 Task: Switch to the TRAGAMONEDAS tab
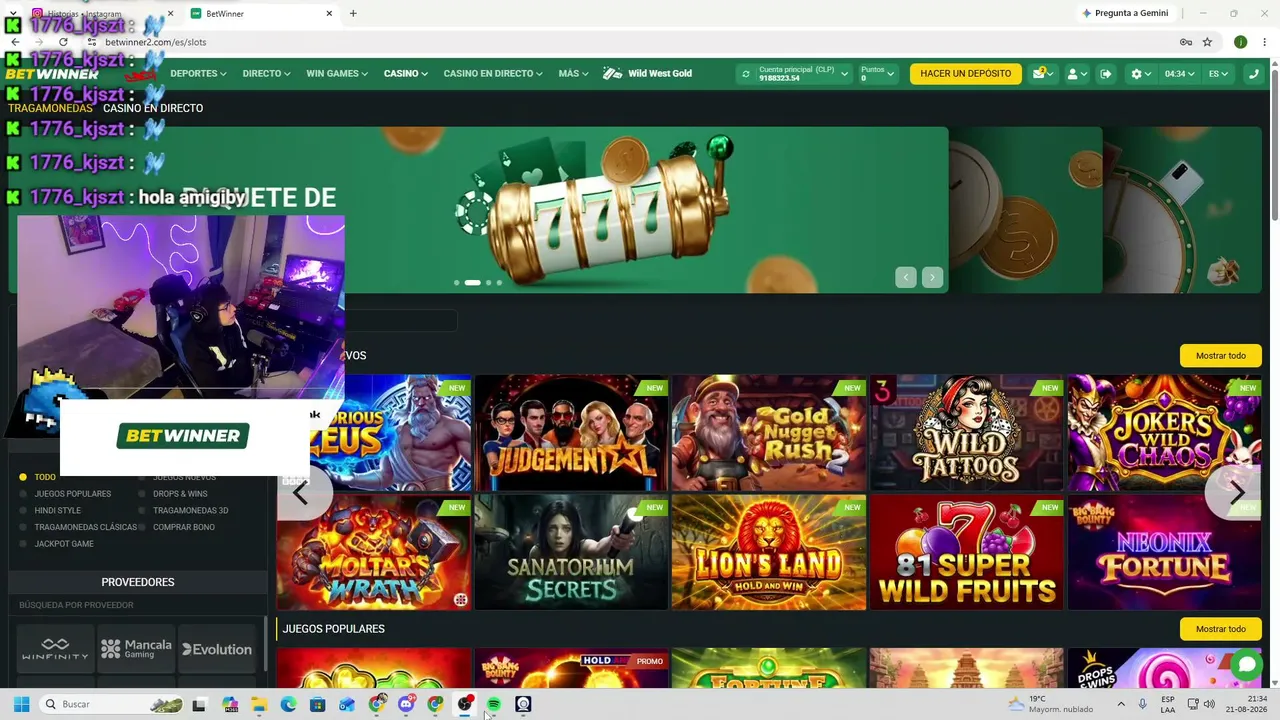pyautogui.click(x=50, y=108)
